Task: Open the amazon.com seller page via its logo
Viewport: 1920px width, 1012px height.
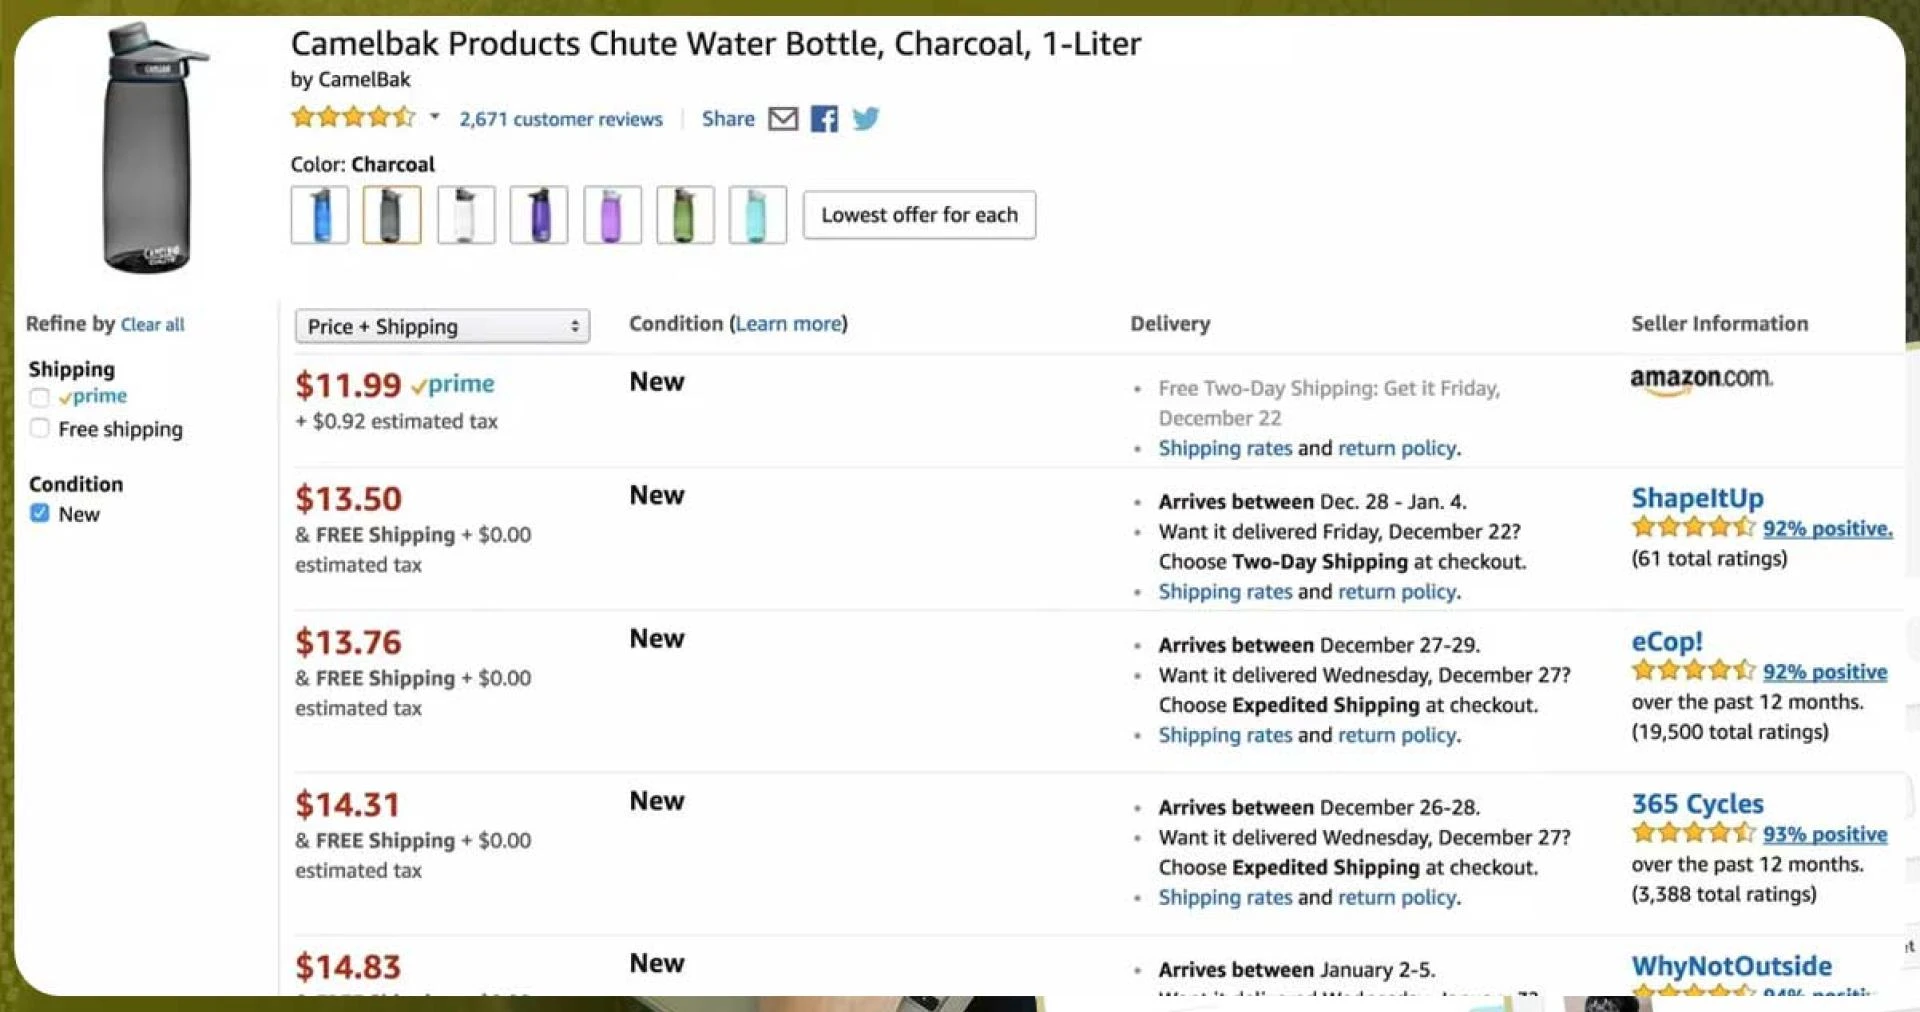Action: click(1701, 380)
